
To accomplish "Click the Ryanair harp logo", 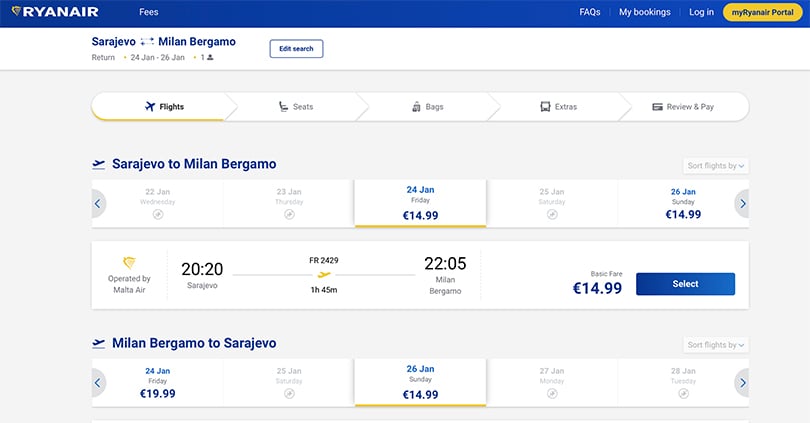I will pyautogui.click(x=16, y=11).
